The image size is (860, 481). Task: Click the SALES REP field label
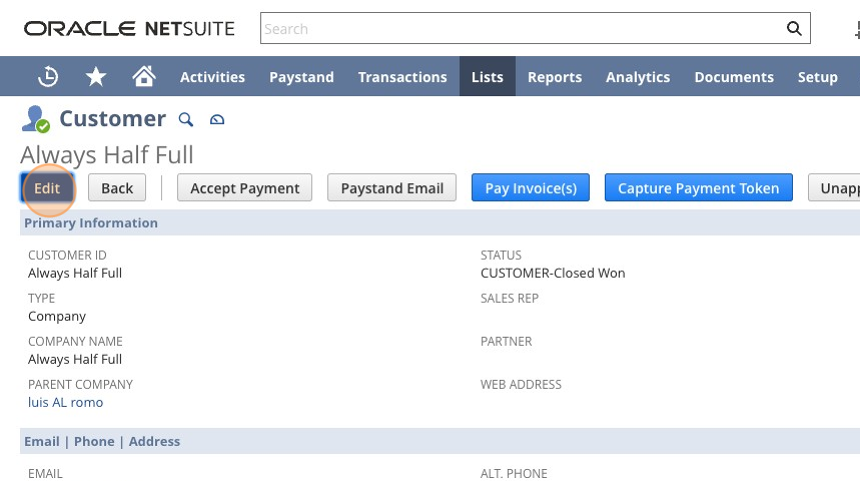(510, 298)
